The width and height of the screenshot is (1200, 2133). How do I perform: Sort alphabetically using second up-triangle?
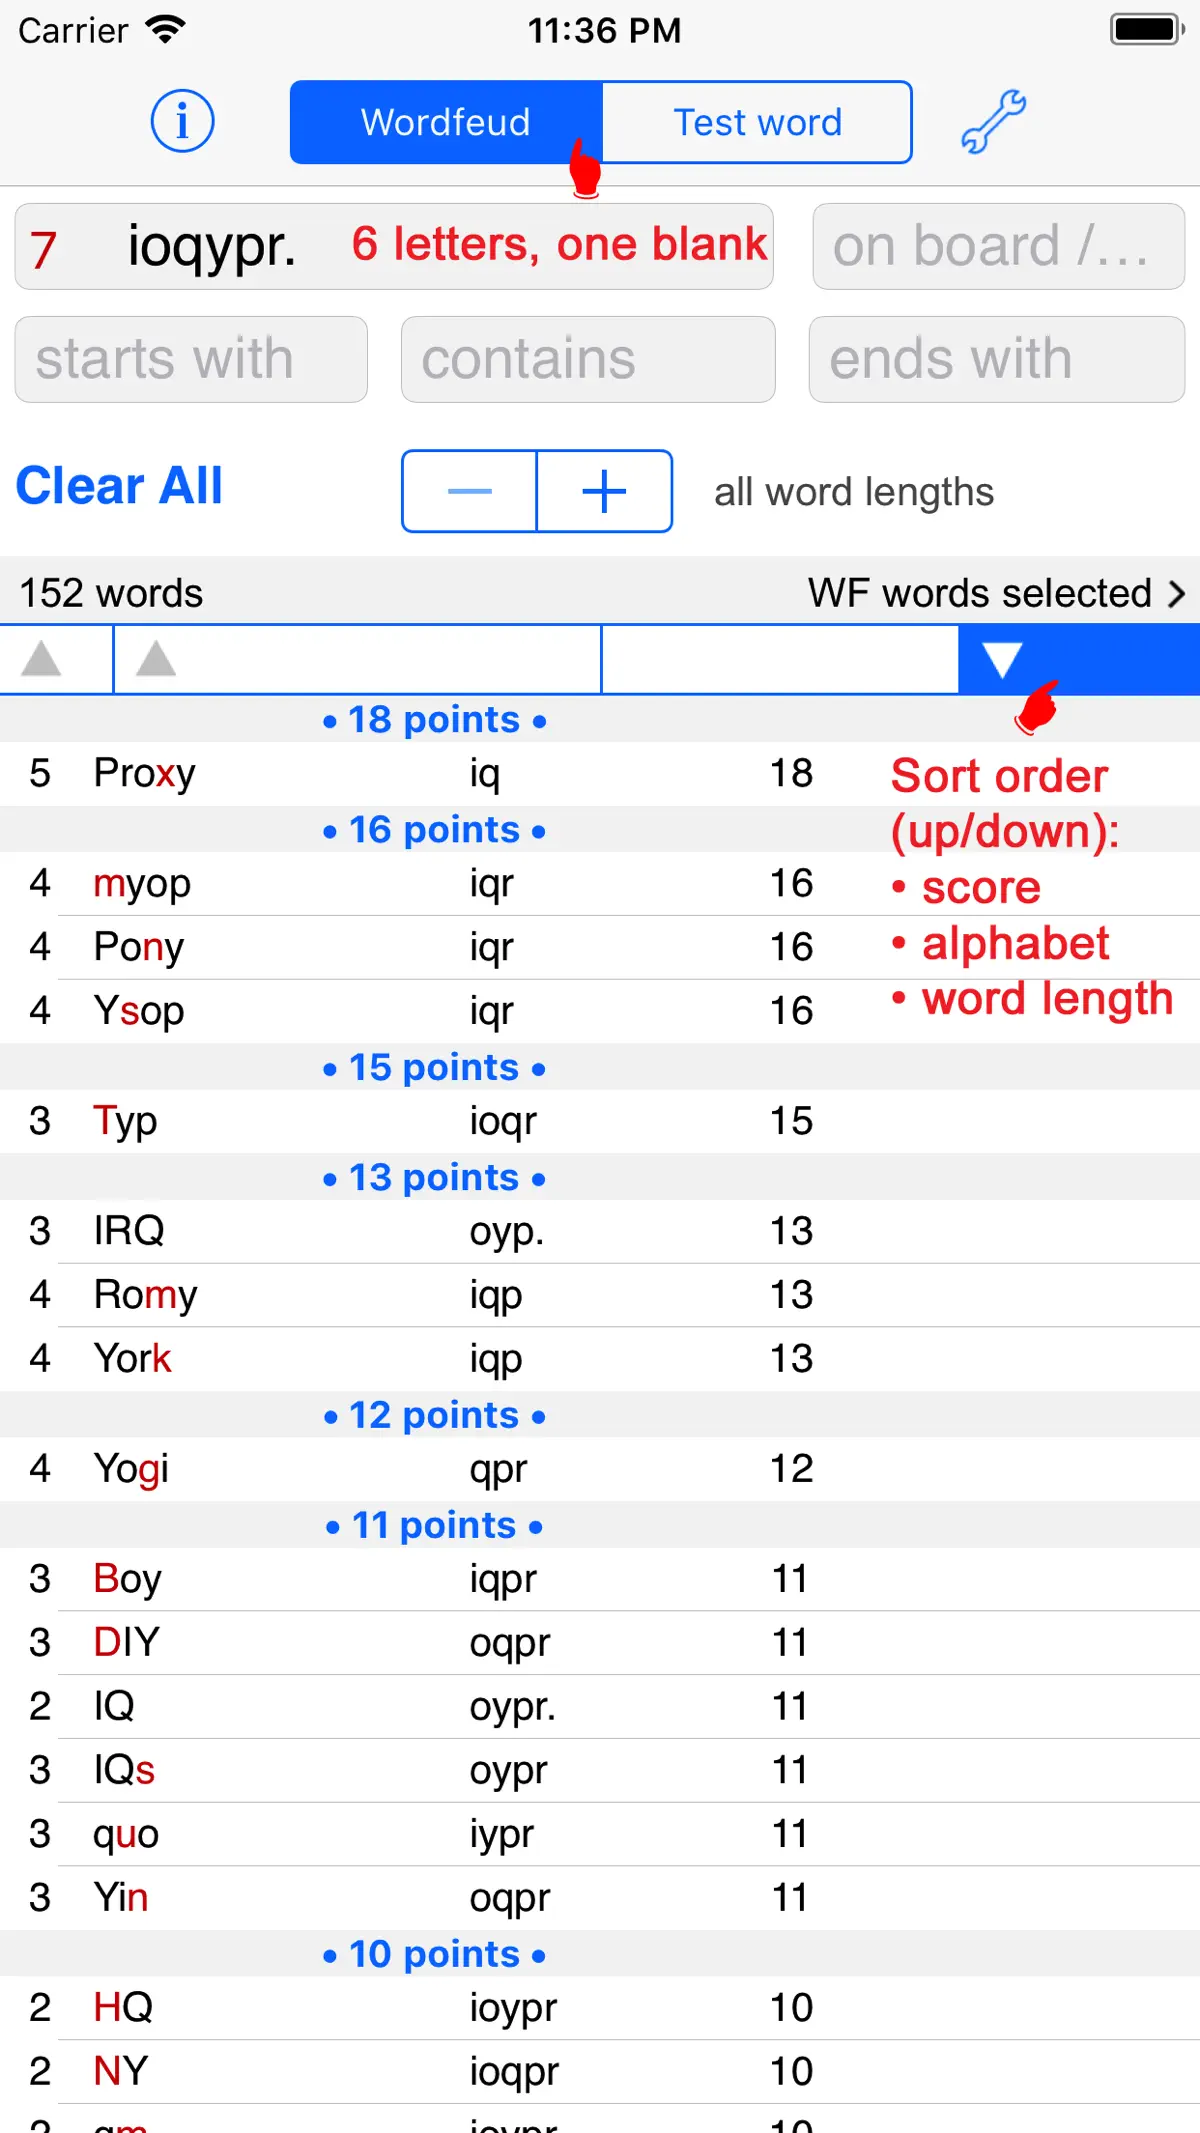click(x=156, y=659)
